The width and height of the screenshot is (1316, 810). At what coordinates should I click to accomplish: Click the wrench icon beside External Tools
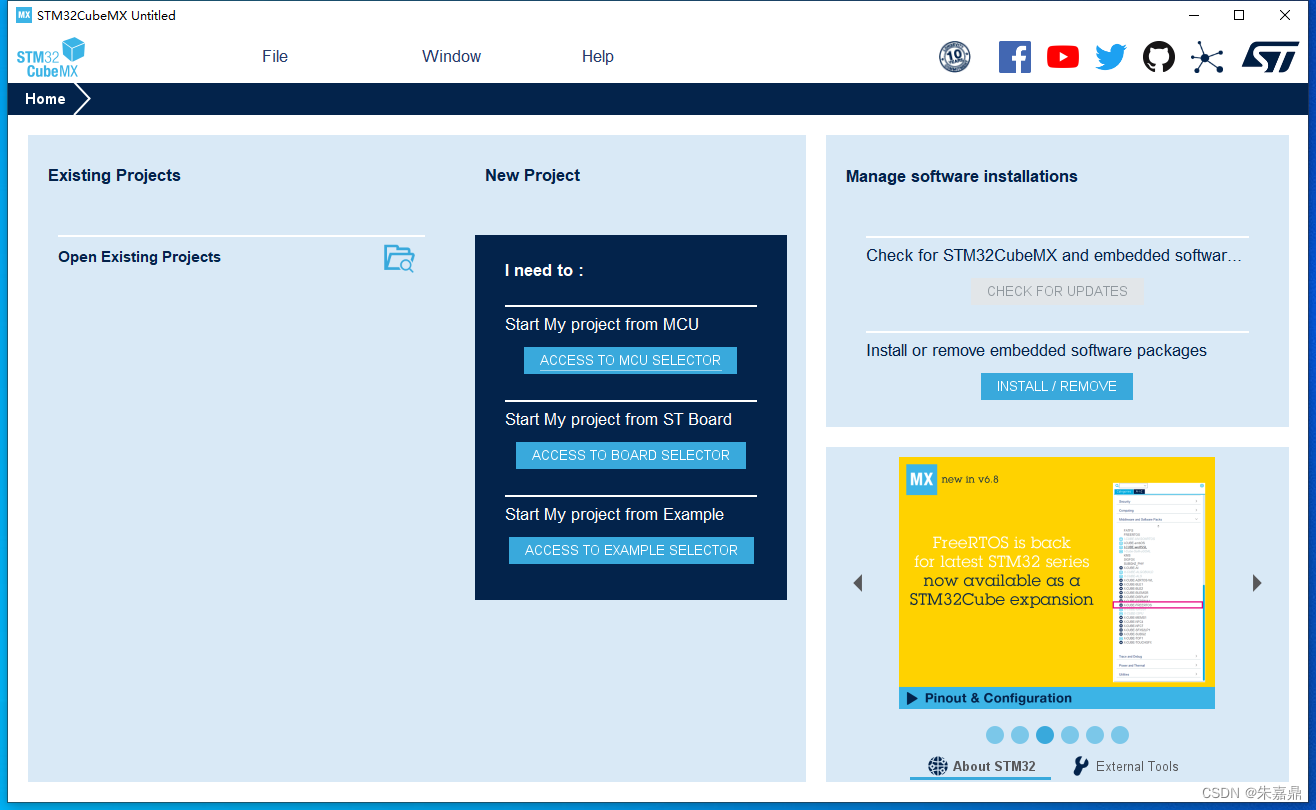click(1081, 766)
